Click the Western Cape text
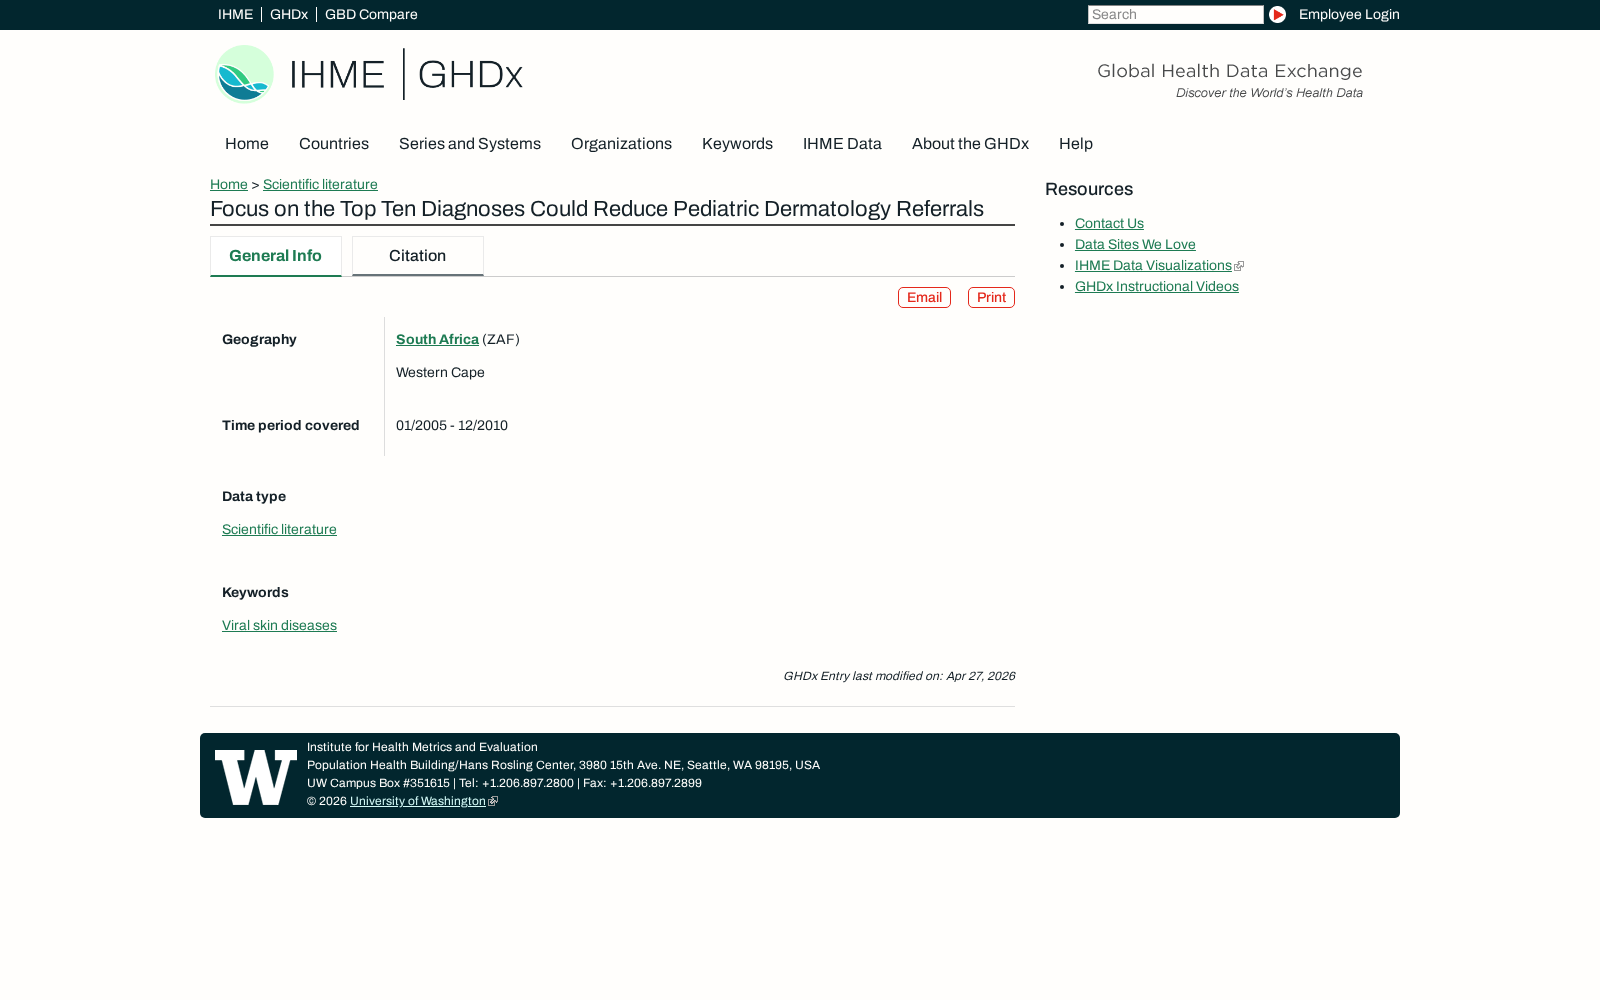The width and height of the screenshot is (1600, 1000). pyautogui.click(x=440, y=373)
